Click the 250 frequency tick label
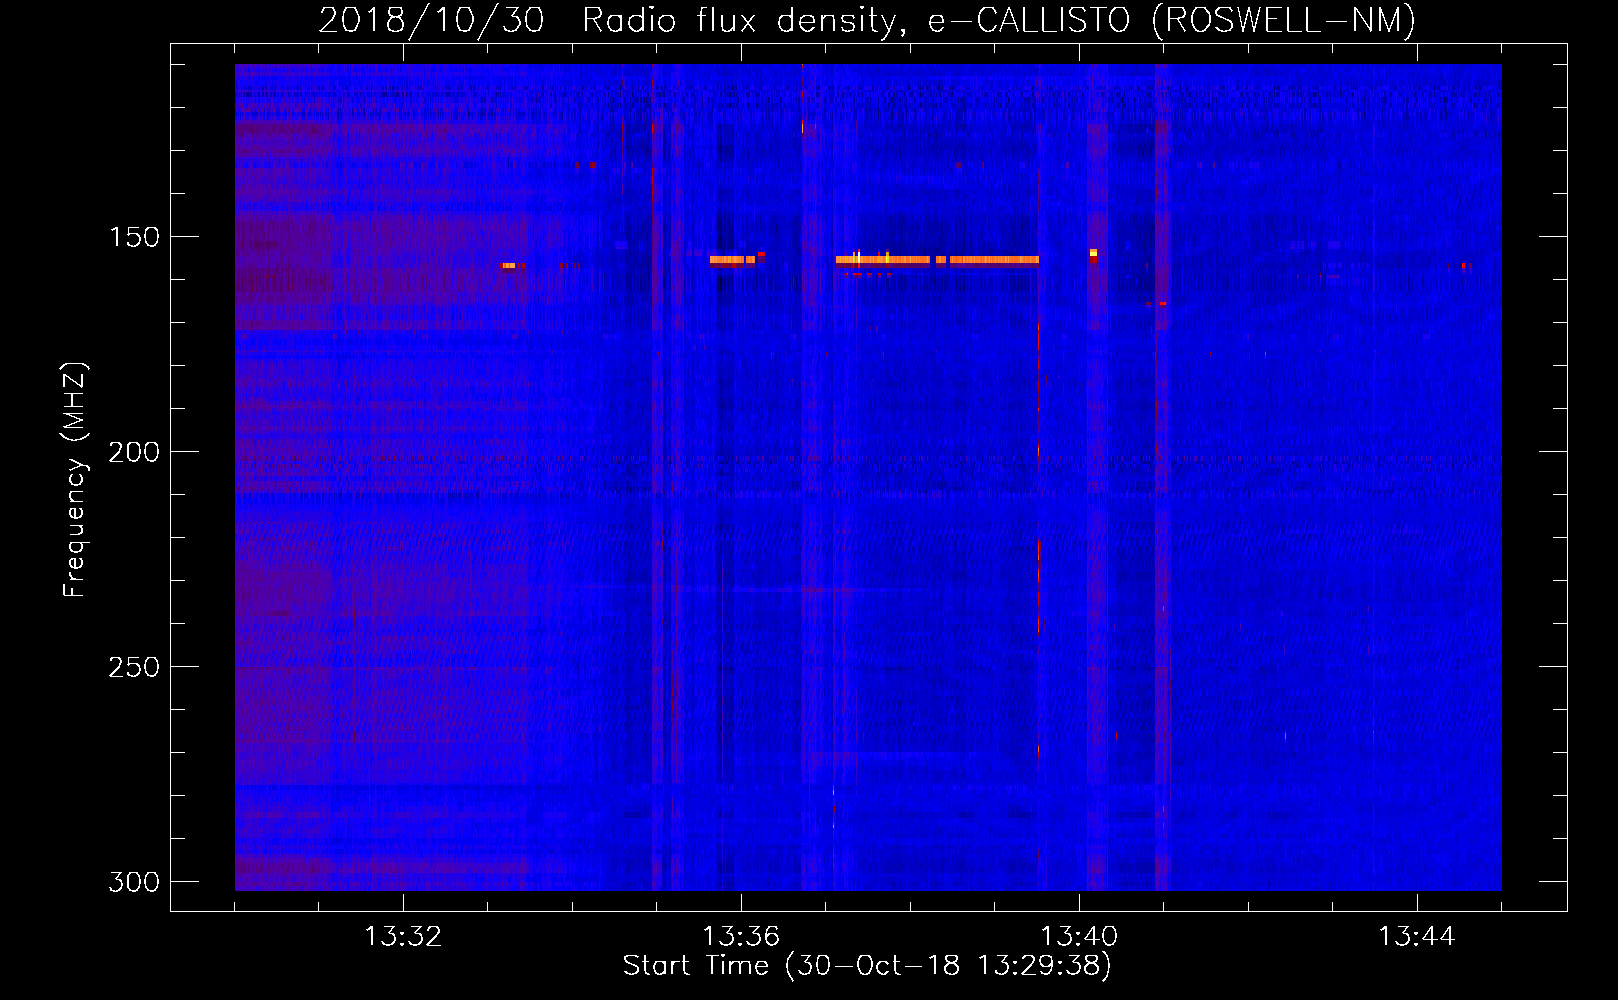 click(134, 667)
